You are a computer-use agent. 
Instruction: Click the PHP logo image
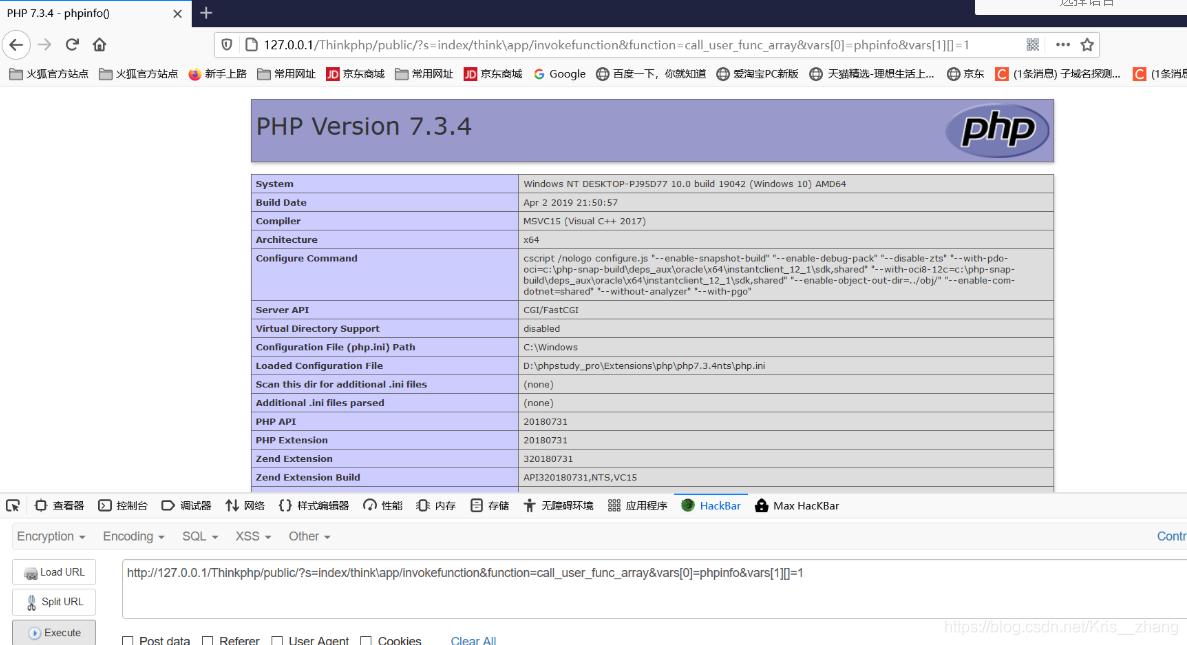click(997, 130)
